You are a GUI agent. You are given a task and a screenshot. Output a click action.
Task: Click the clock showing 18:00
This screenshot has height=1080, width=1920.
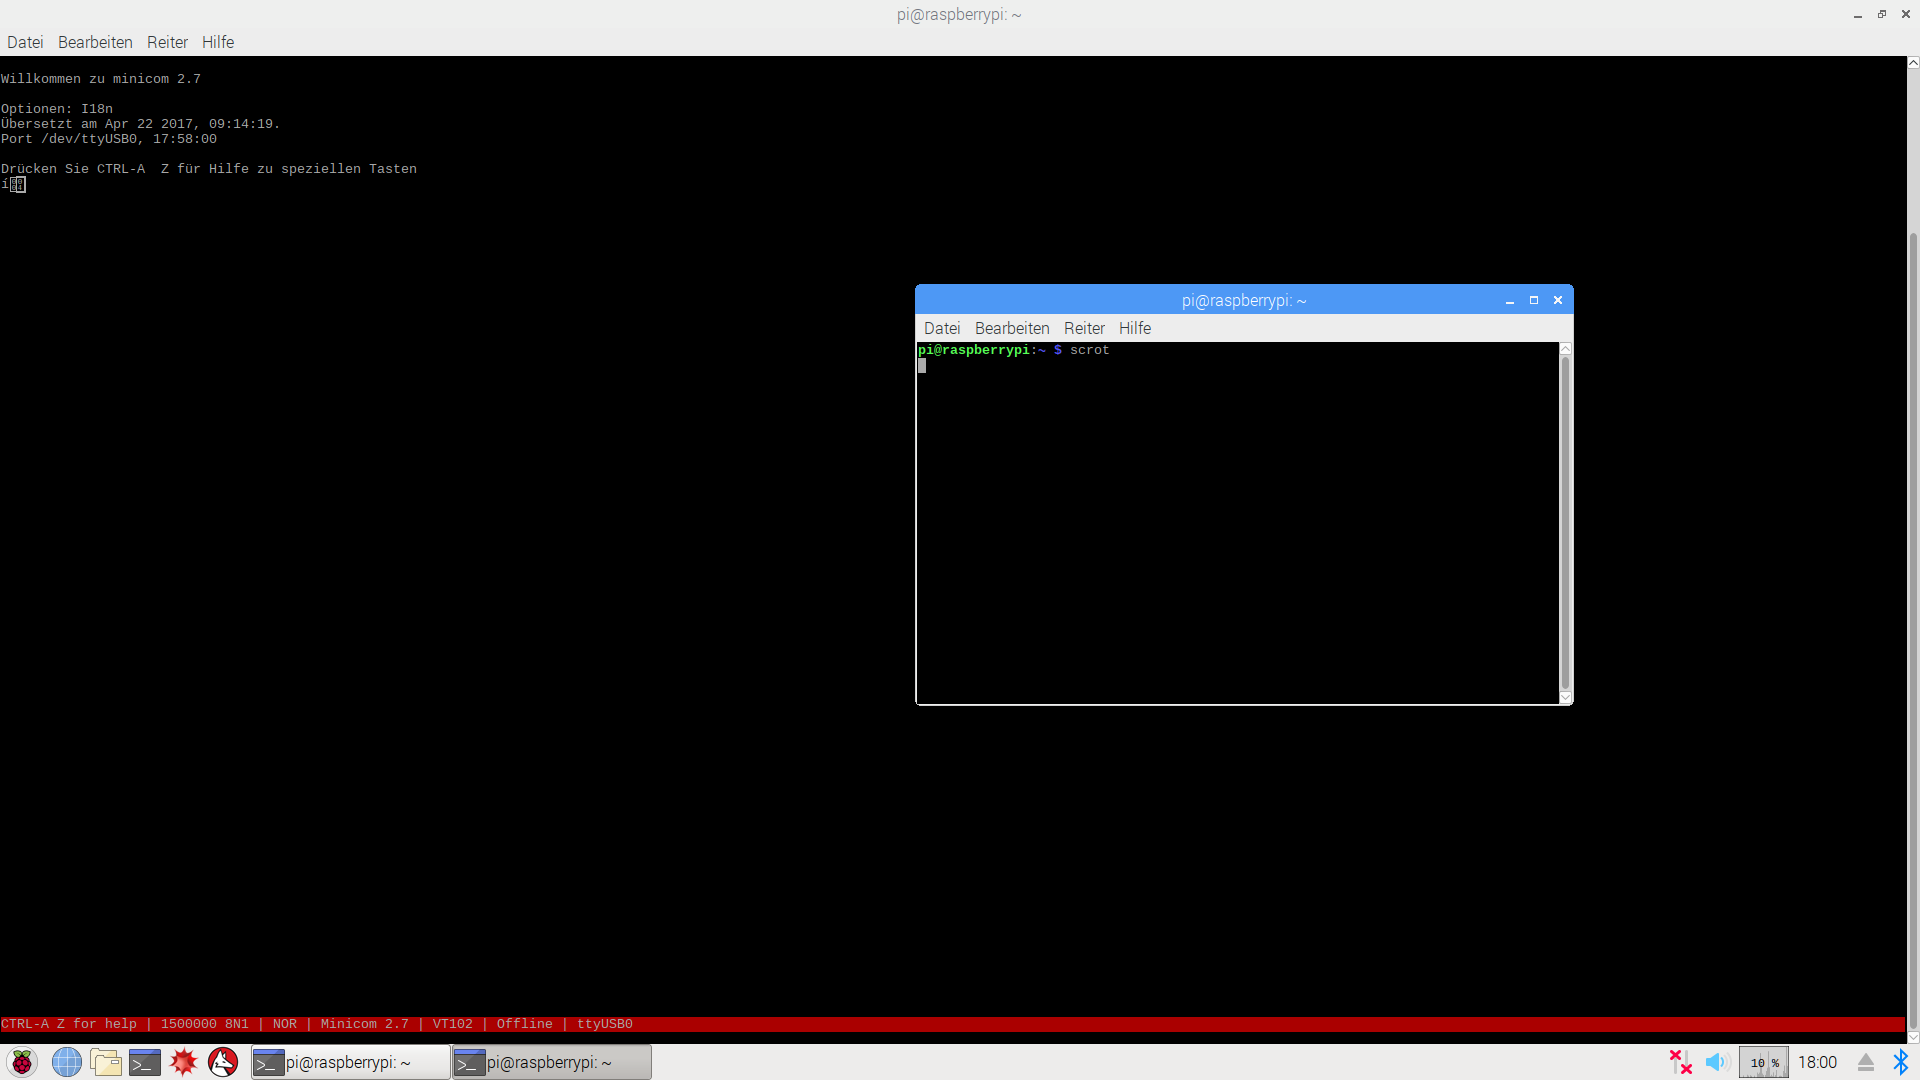tap(1817, 1062)
